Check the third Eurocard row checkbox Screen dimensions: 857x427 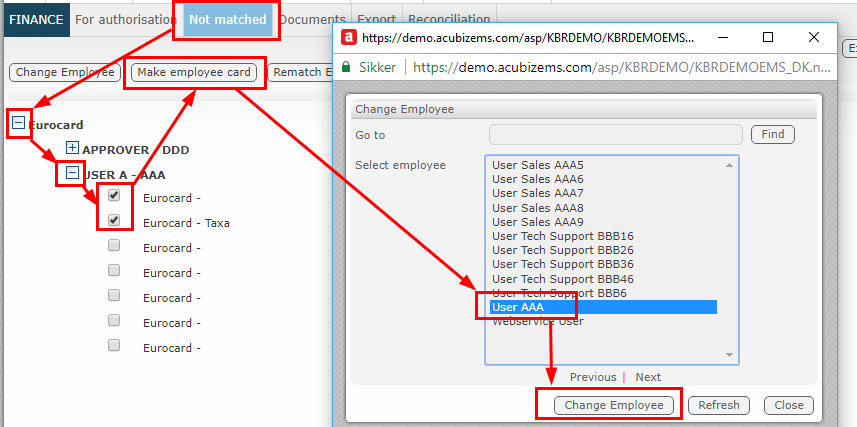(114, 245)
